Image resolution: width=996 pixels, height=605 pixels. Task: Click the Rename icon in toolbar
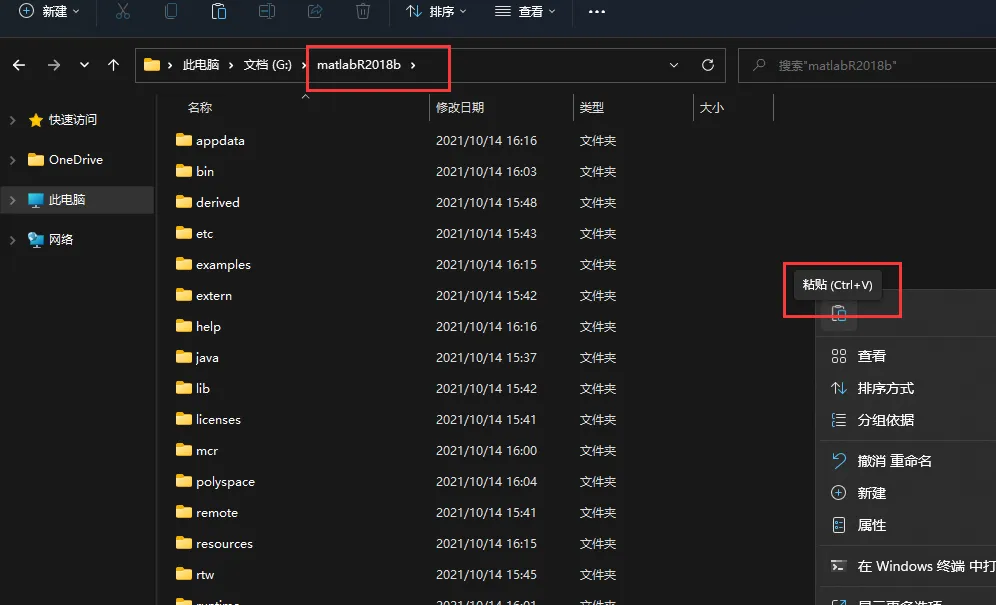pos(267,11)
